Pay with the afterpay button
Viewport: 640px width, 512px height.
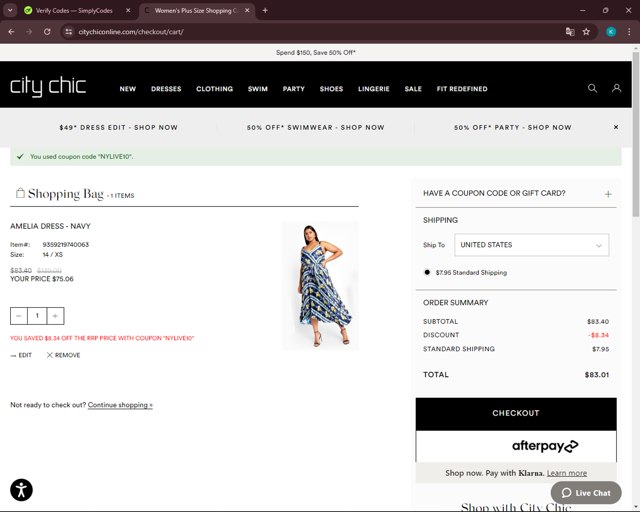[x=516, y=446]
